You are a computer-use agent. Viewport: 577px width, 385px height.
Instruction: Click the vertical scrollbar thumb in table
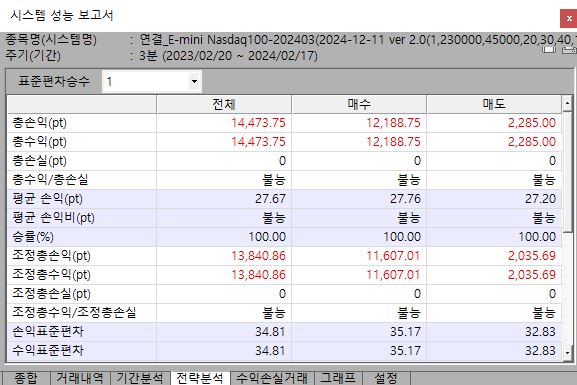click(567, 172)
